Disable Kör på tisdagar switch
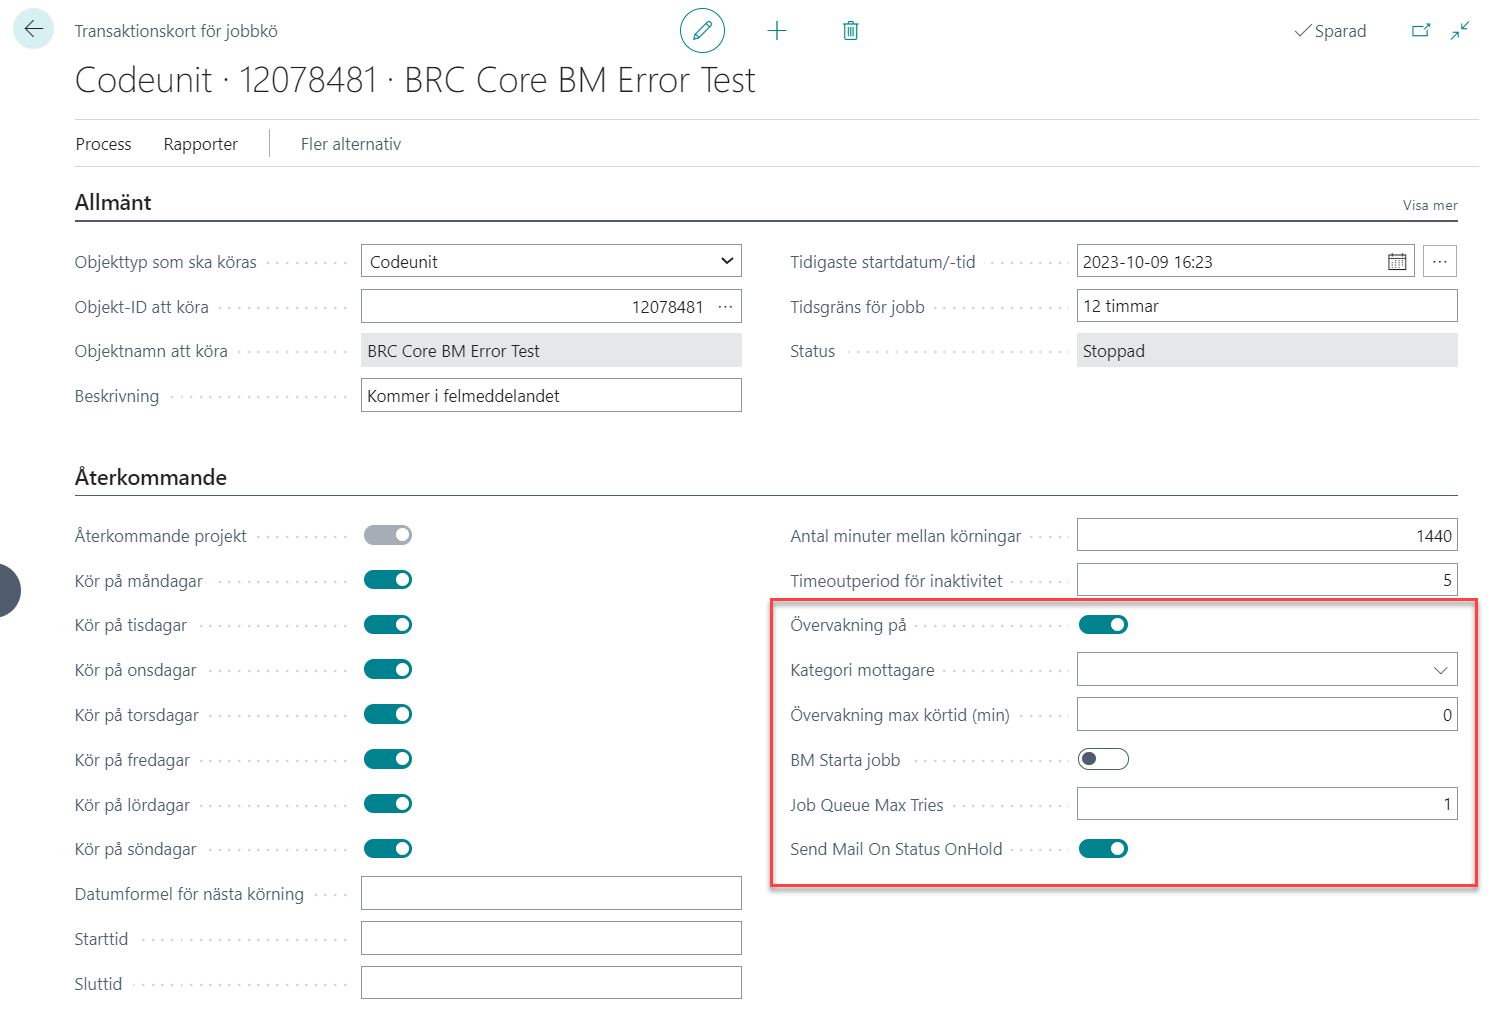This screenshot has width=1493, height=1017. tap(388, 625)
